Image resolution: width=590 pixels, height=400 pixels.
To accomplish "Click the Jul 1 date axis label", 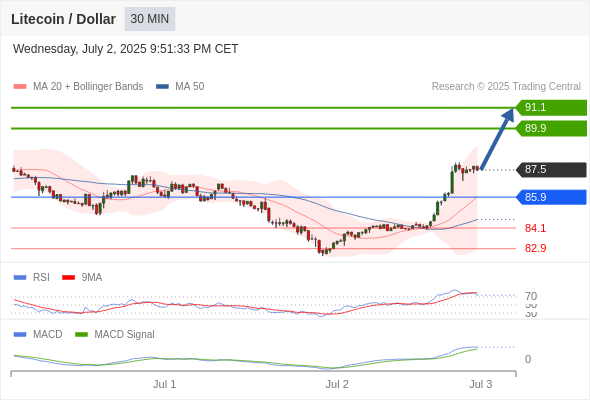I will coord(164,384).
